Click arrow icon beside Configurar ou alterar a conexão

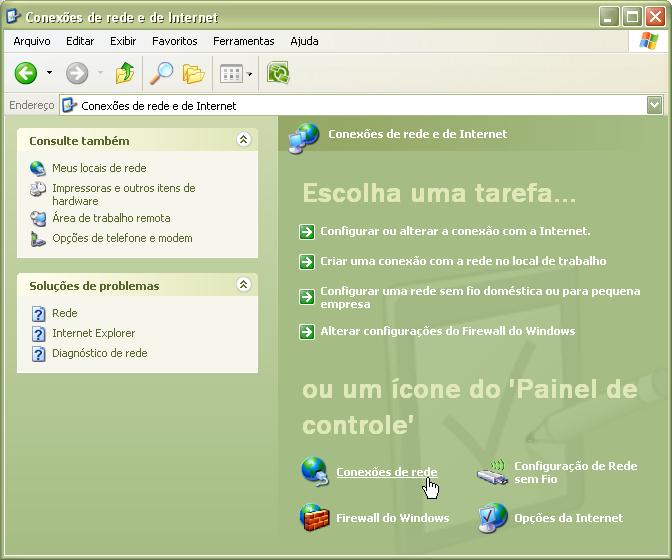307,232
